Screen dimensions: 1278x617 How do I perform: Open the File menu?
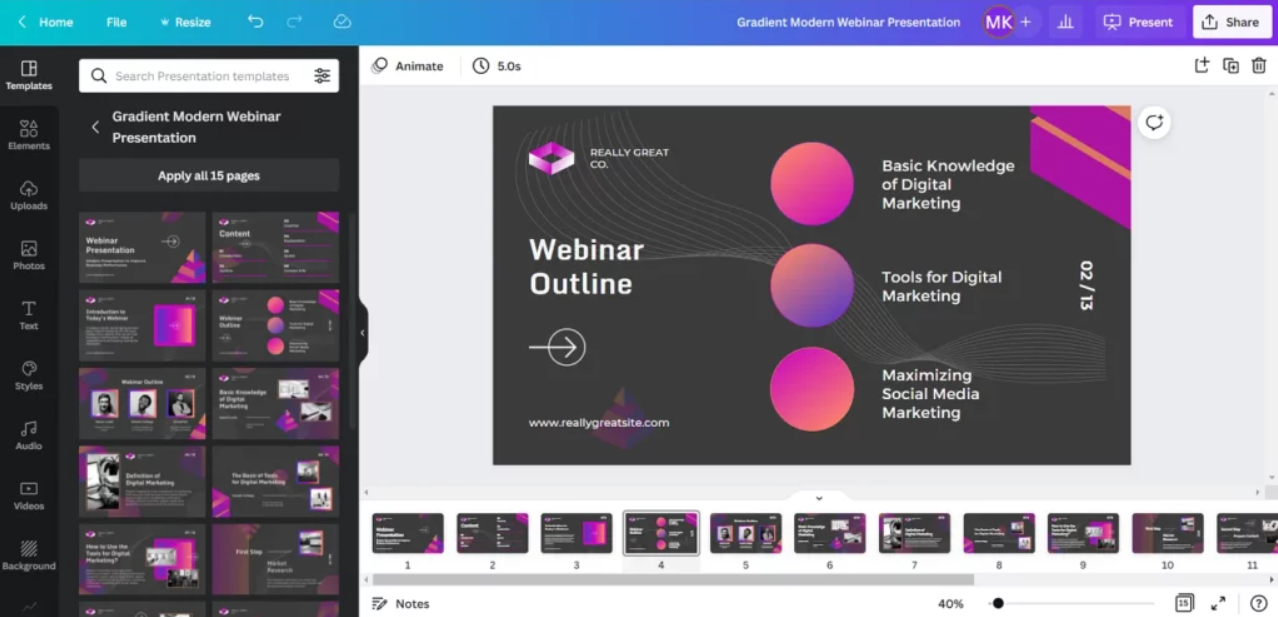click(x=117, y=22)
